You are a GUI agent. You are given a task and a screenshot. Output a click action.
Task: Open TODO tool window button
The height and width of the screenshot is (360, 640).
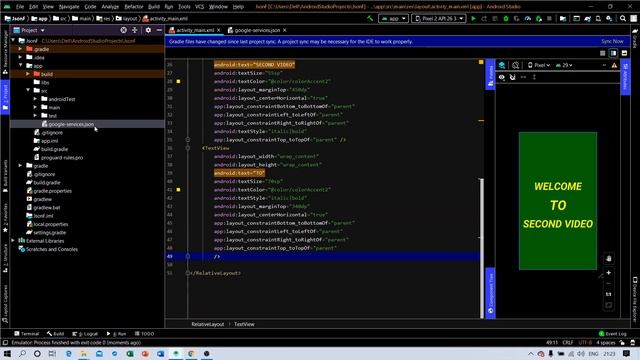[x=144, y=333]
